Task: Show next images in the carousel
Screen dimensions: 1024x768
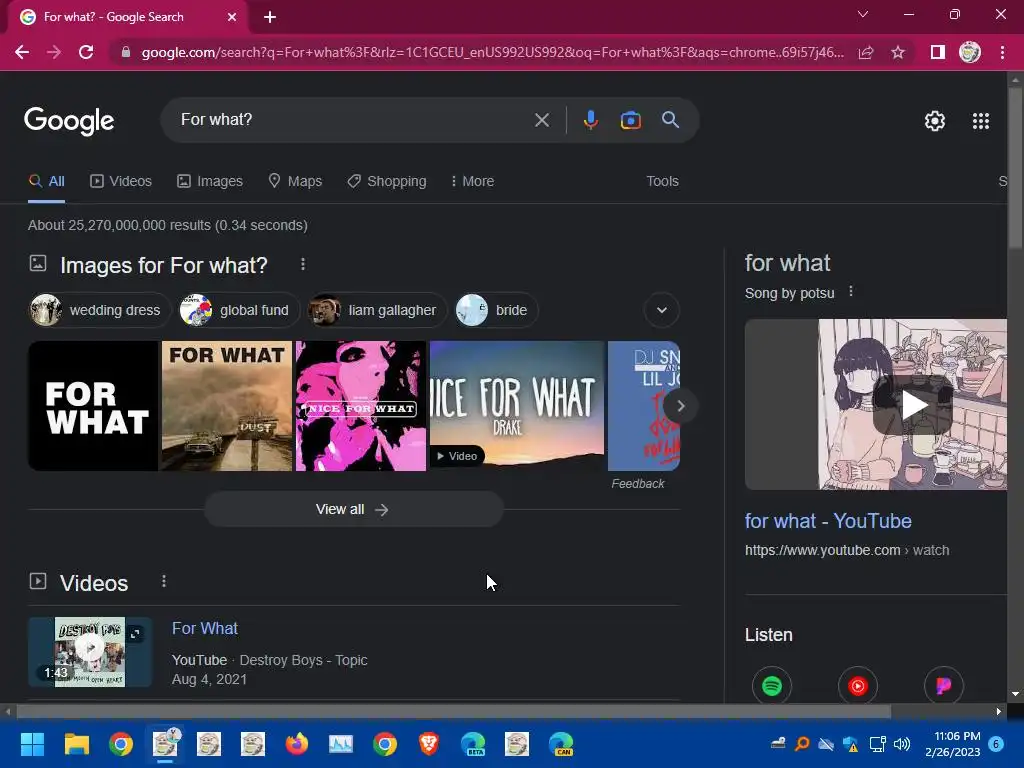Action: [680, 406]
